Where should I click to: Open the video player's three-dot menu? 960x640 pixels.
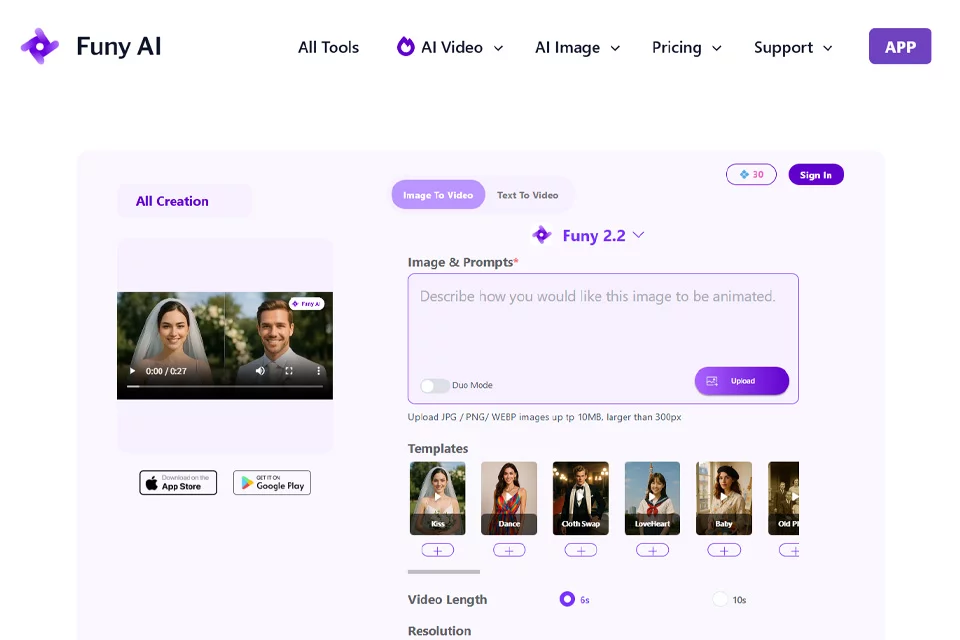point(318,371)
